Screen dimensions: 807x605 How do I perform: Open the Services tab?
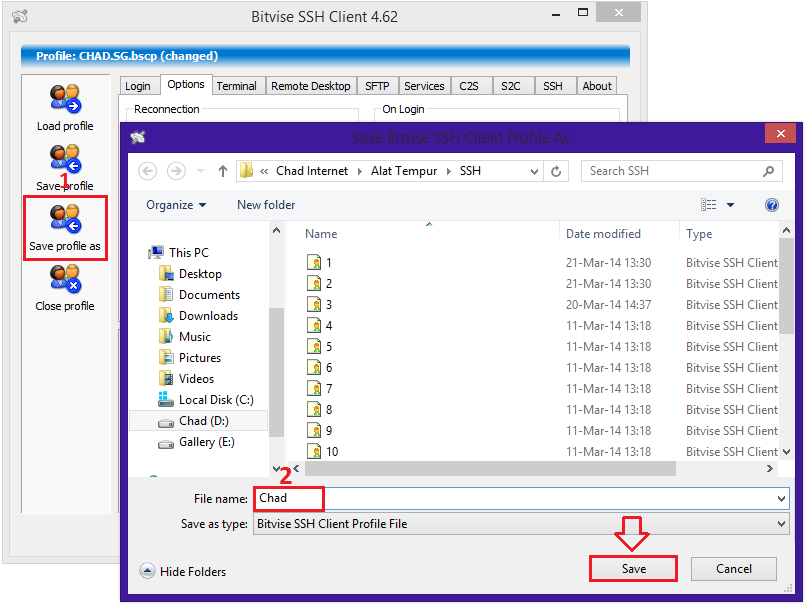click(424, 86)
